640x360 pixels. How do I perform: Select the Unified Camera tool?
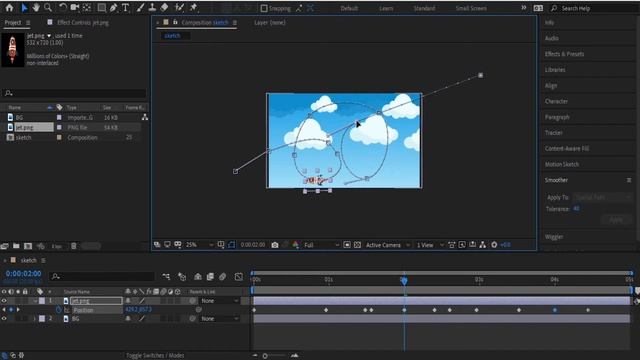coord(75,7)
